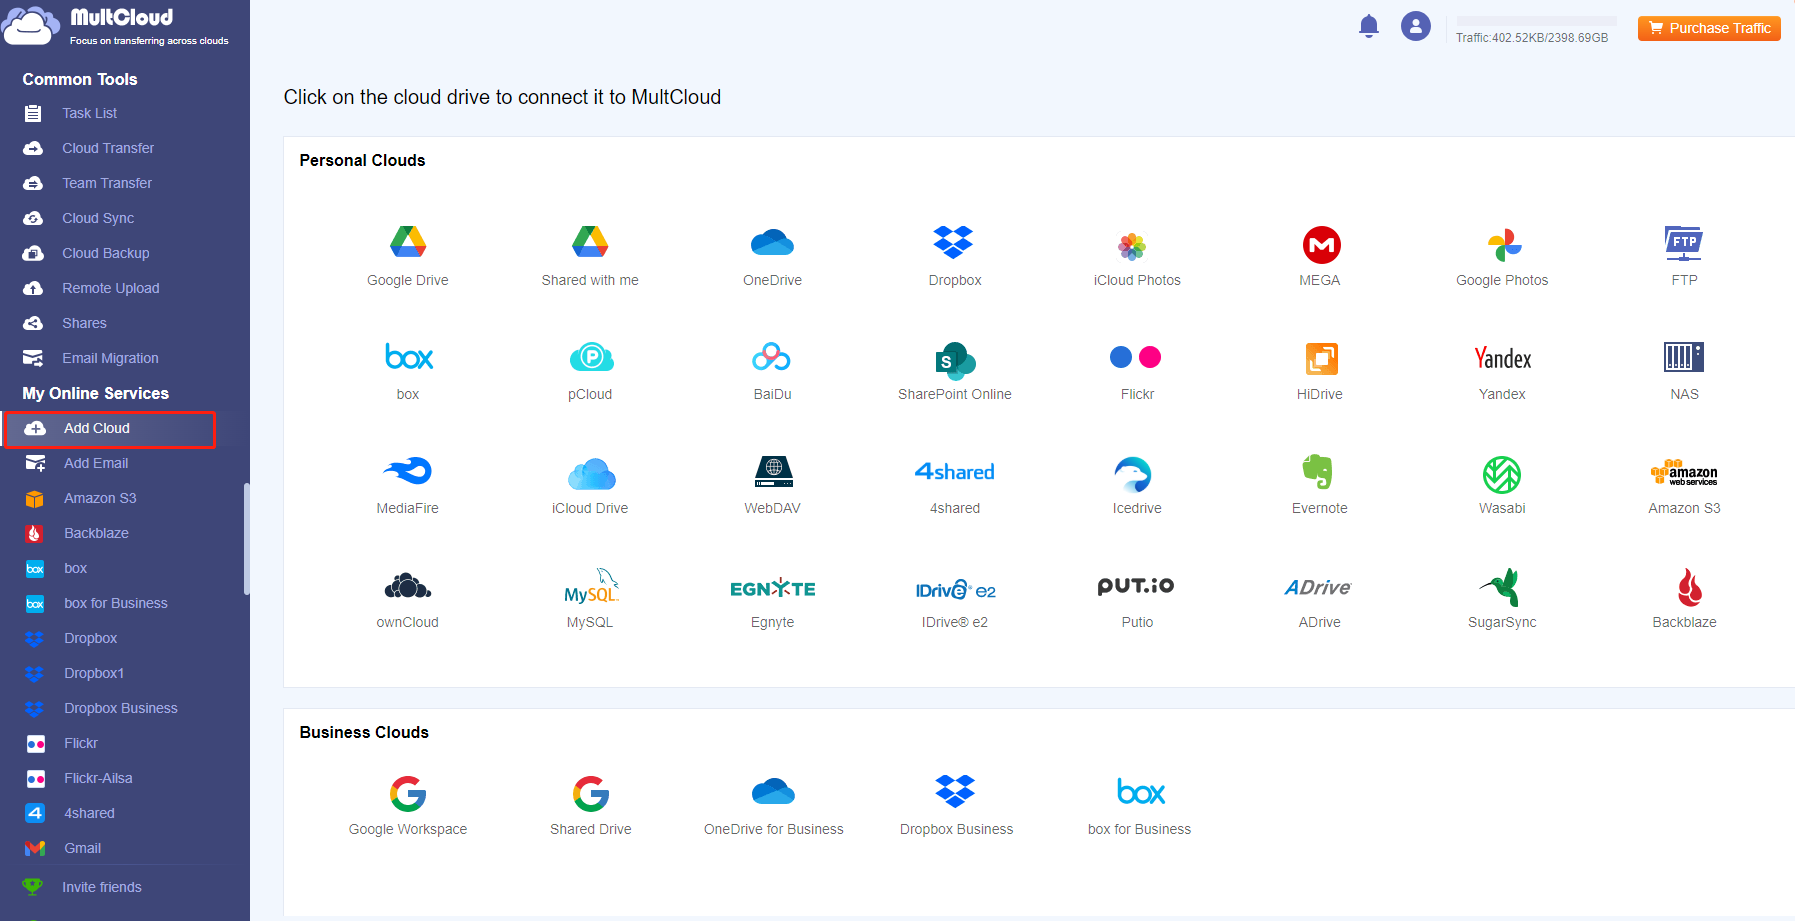
Task: Select the Shared with me cloud icon
Action: coord(590,242)
